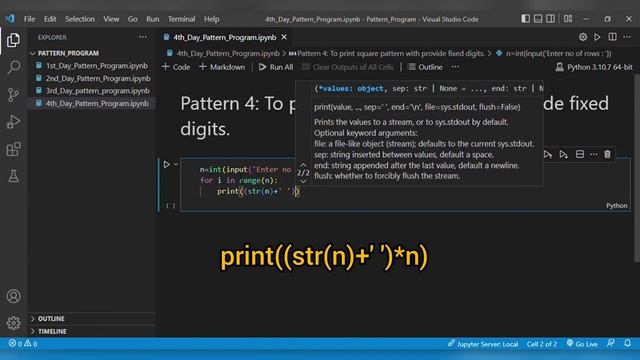The width and height of the screenshot is (640, 360).
Task: Click Clear Outputs of All Cells
Action: pos(348,67)
